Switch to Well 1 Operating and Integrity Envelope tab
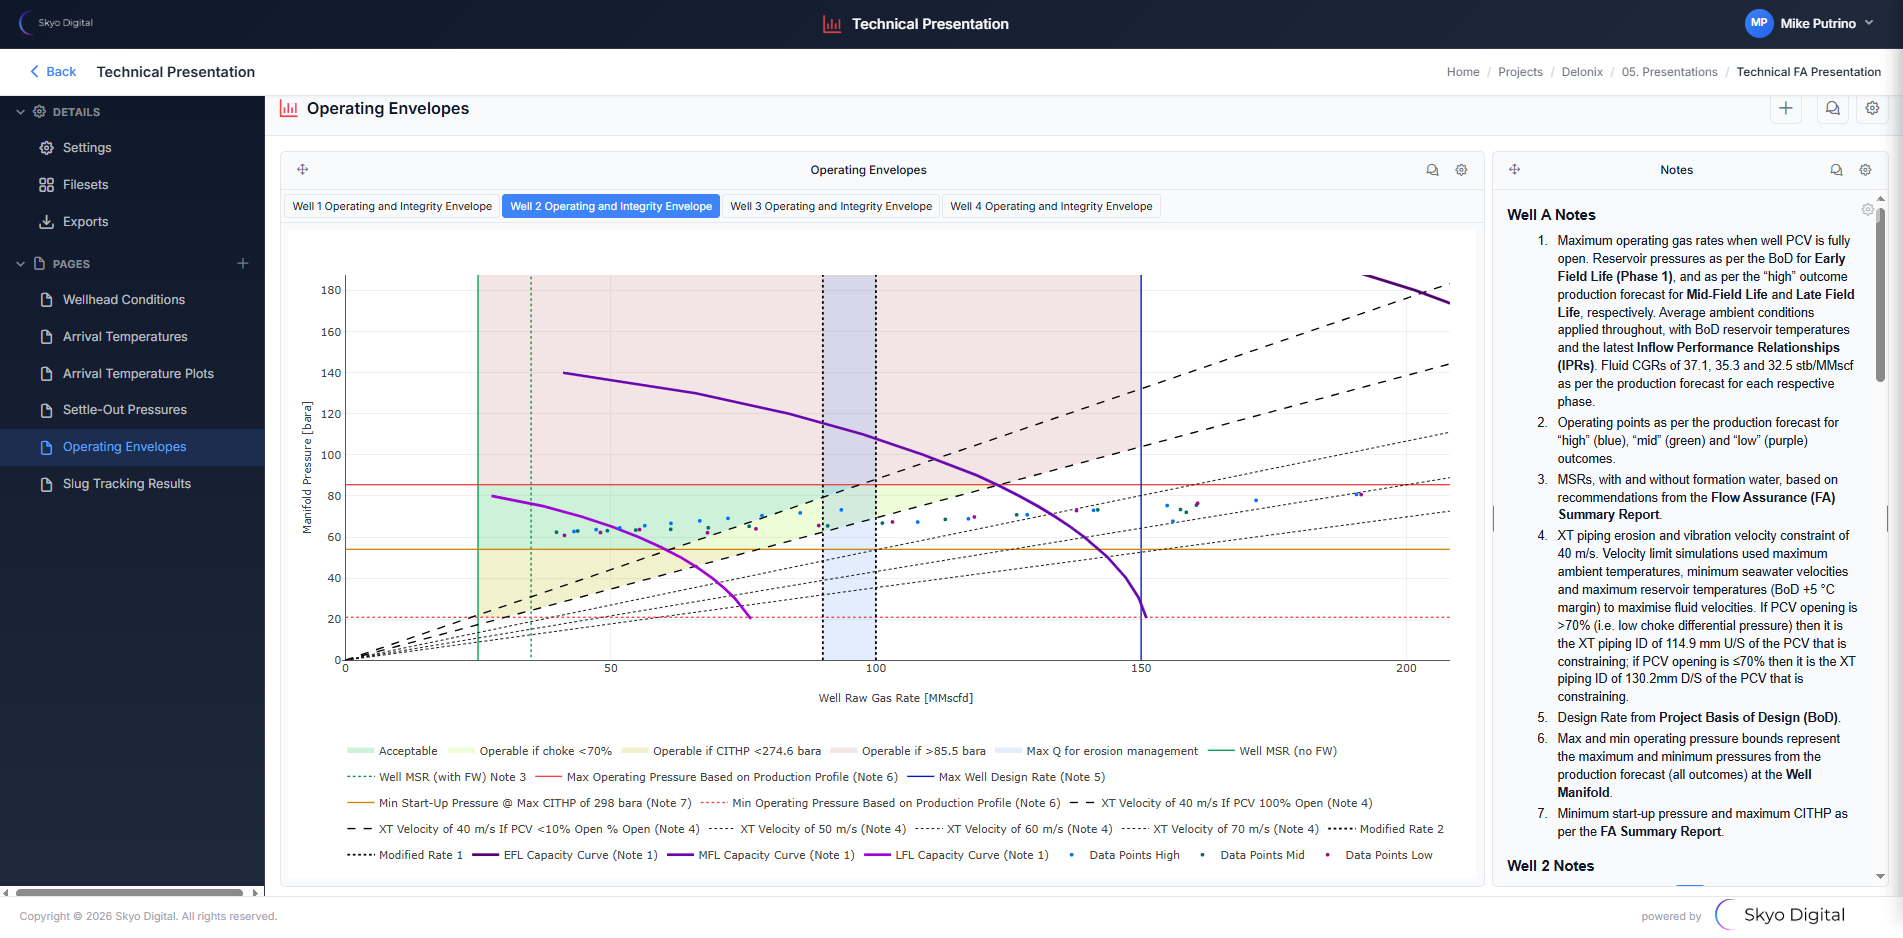Viewport: 1903px width, 938px height. 390,206
